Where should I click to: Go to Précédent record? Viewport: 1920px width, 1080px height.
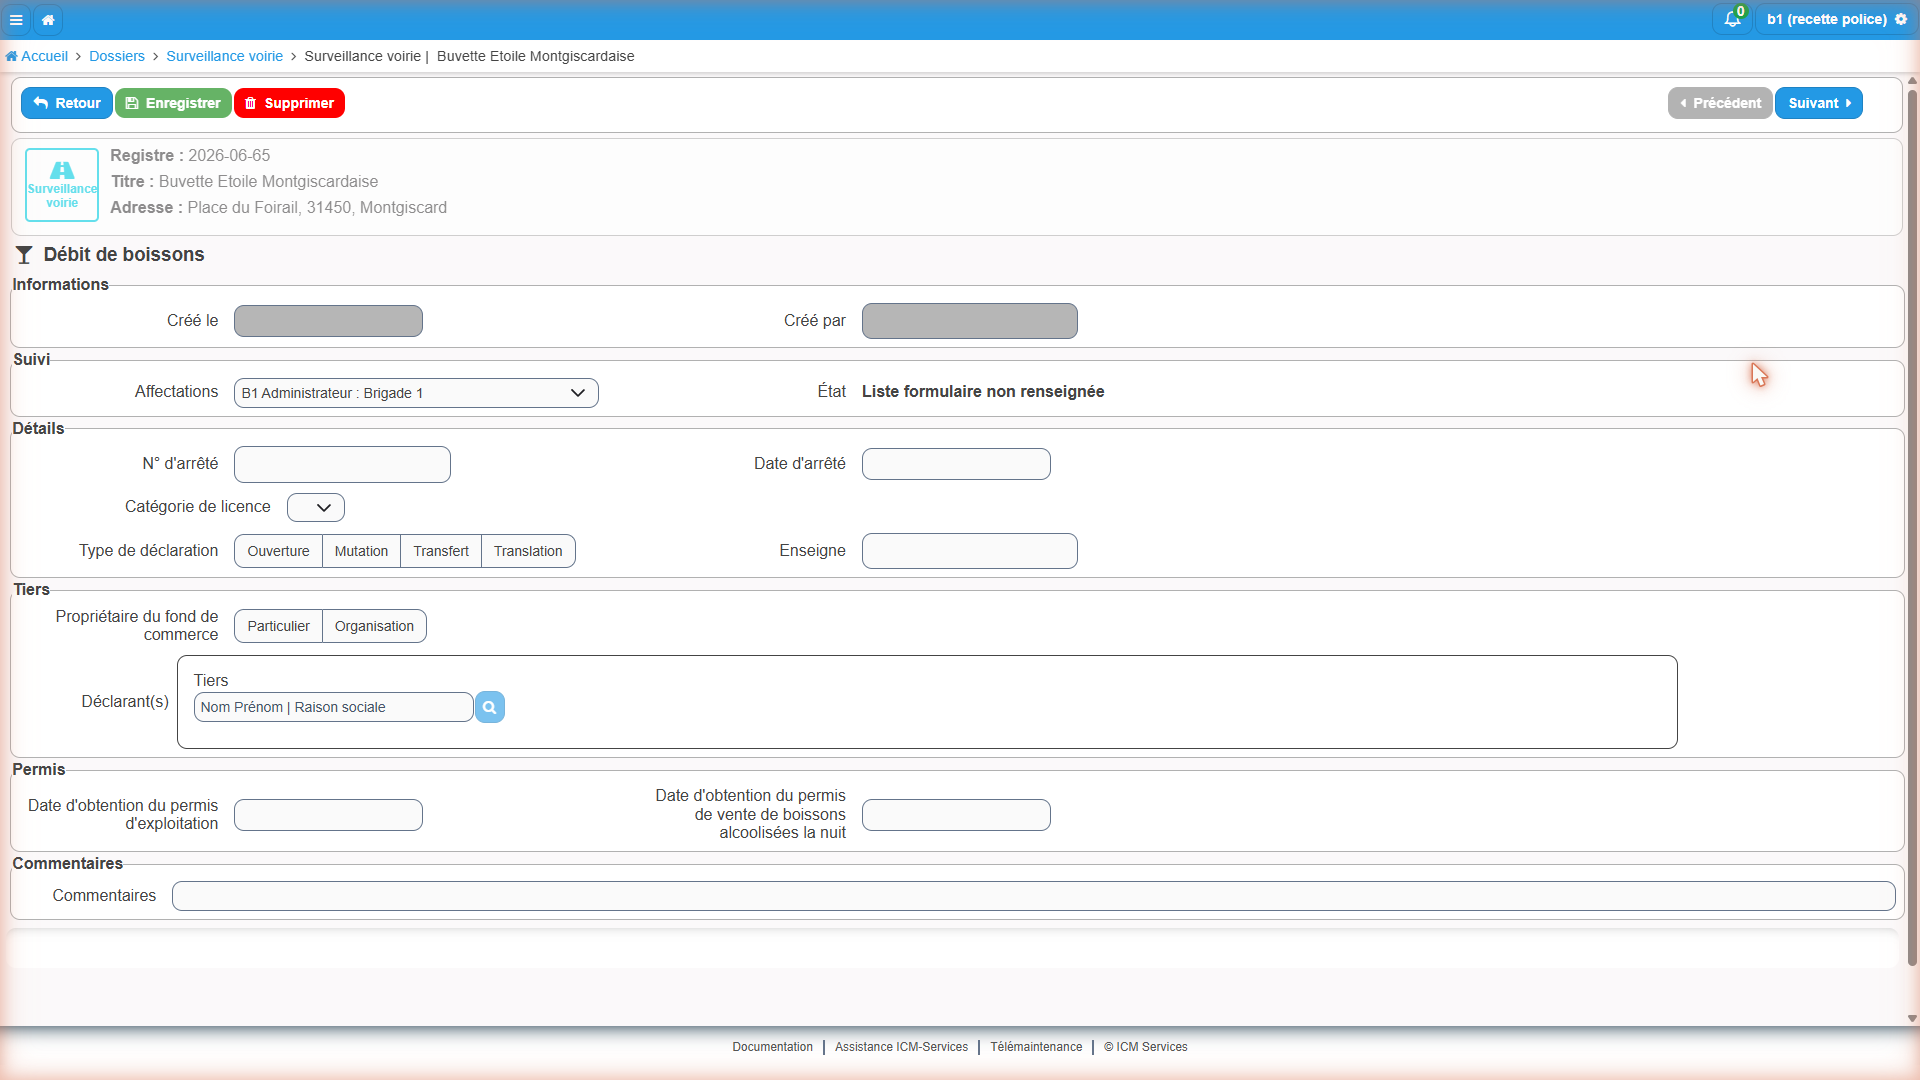coord(1720,103)
